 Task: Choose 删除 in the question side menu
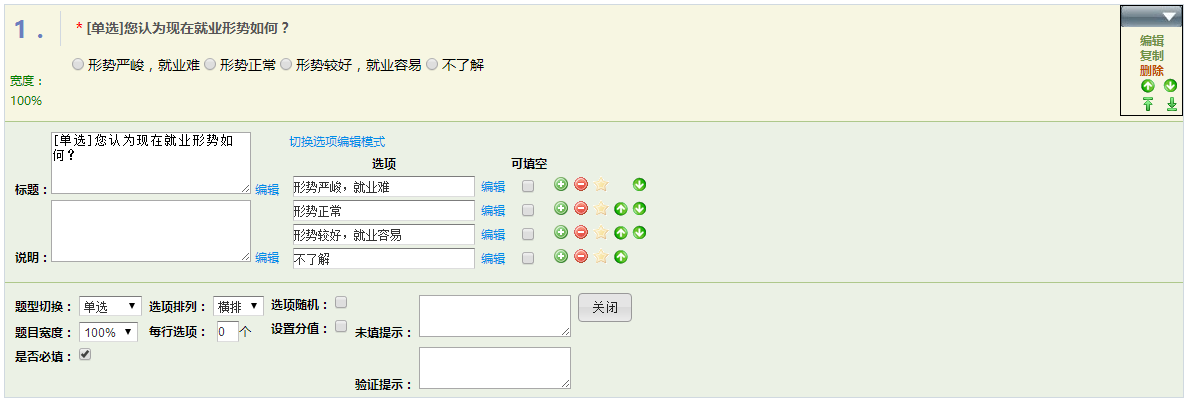click(x=1152, y=70)
